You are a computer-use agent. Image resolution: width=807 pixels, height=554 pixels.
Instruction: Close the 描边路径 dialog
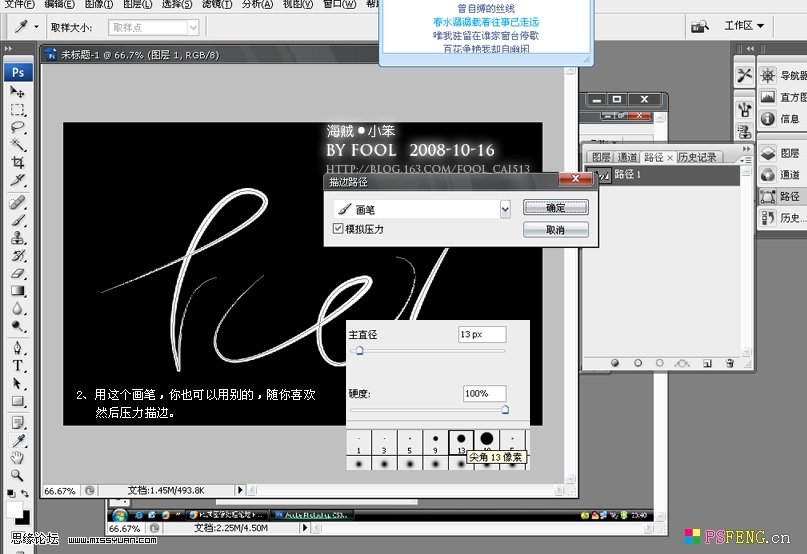(575, 179)
